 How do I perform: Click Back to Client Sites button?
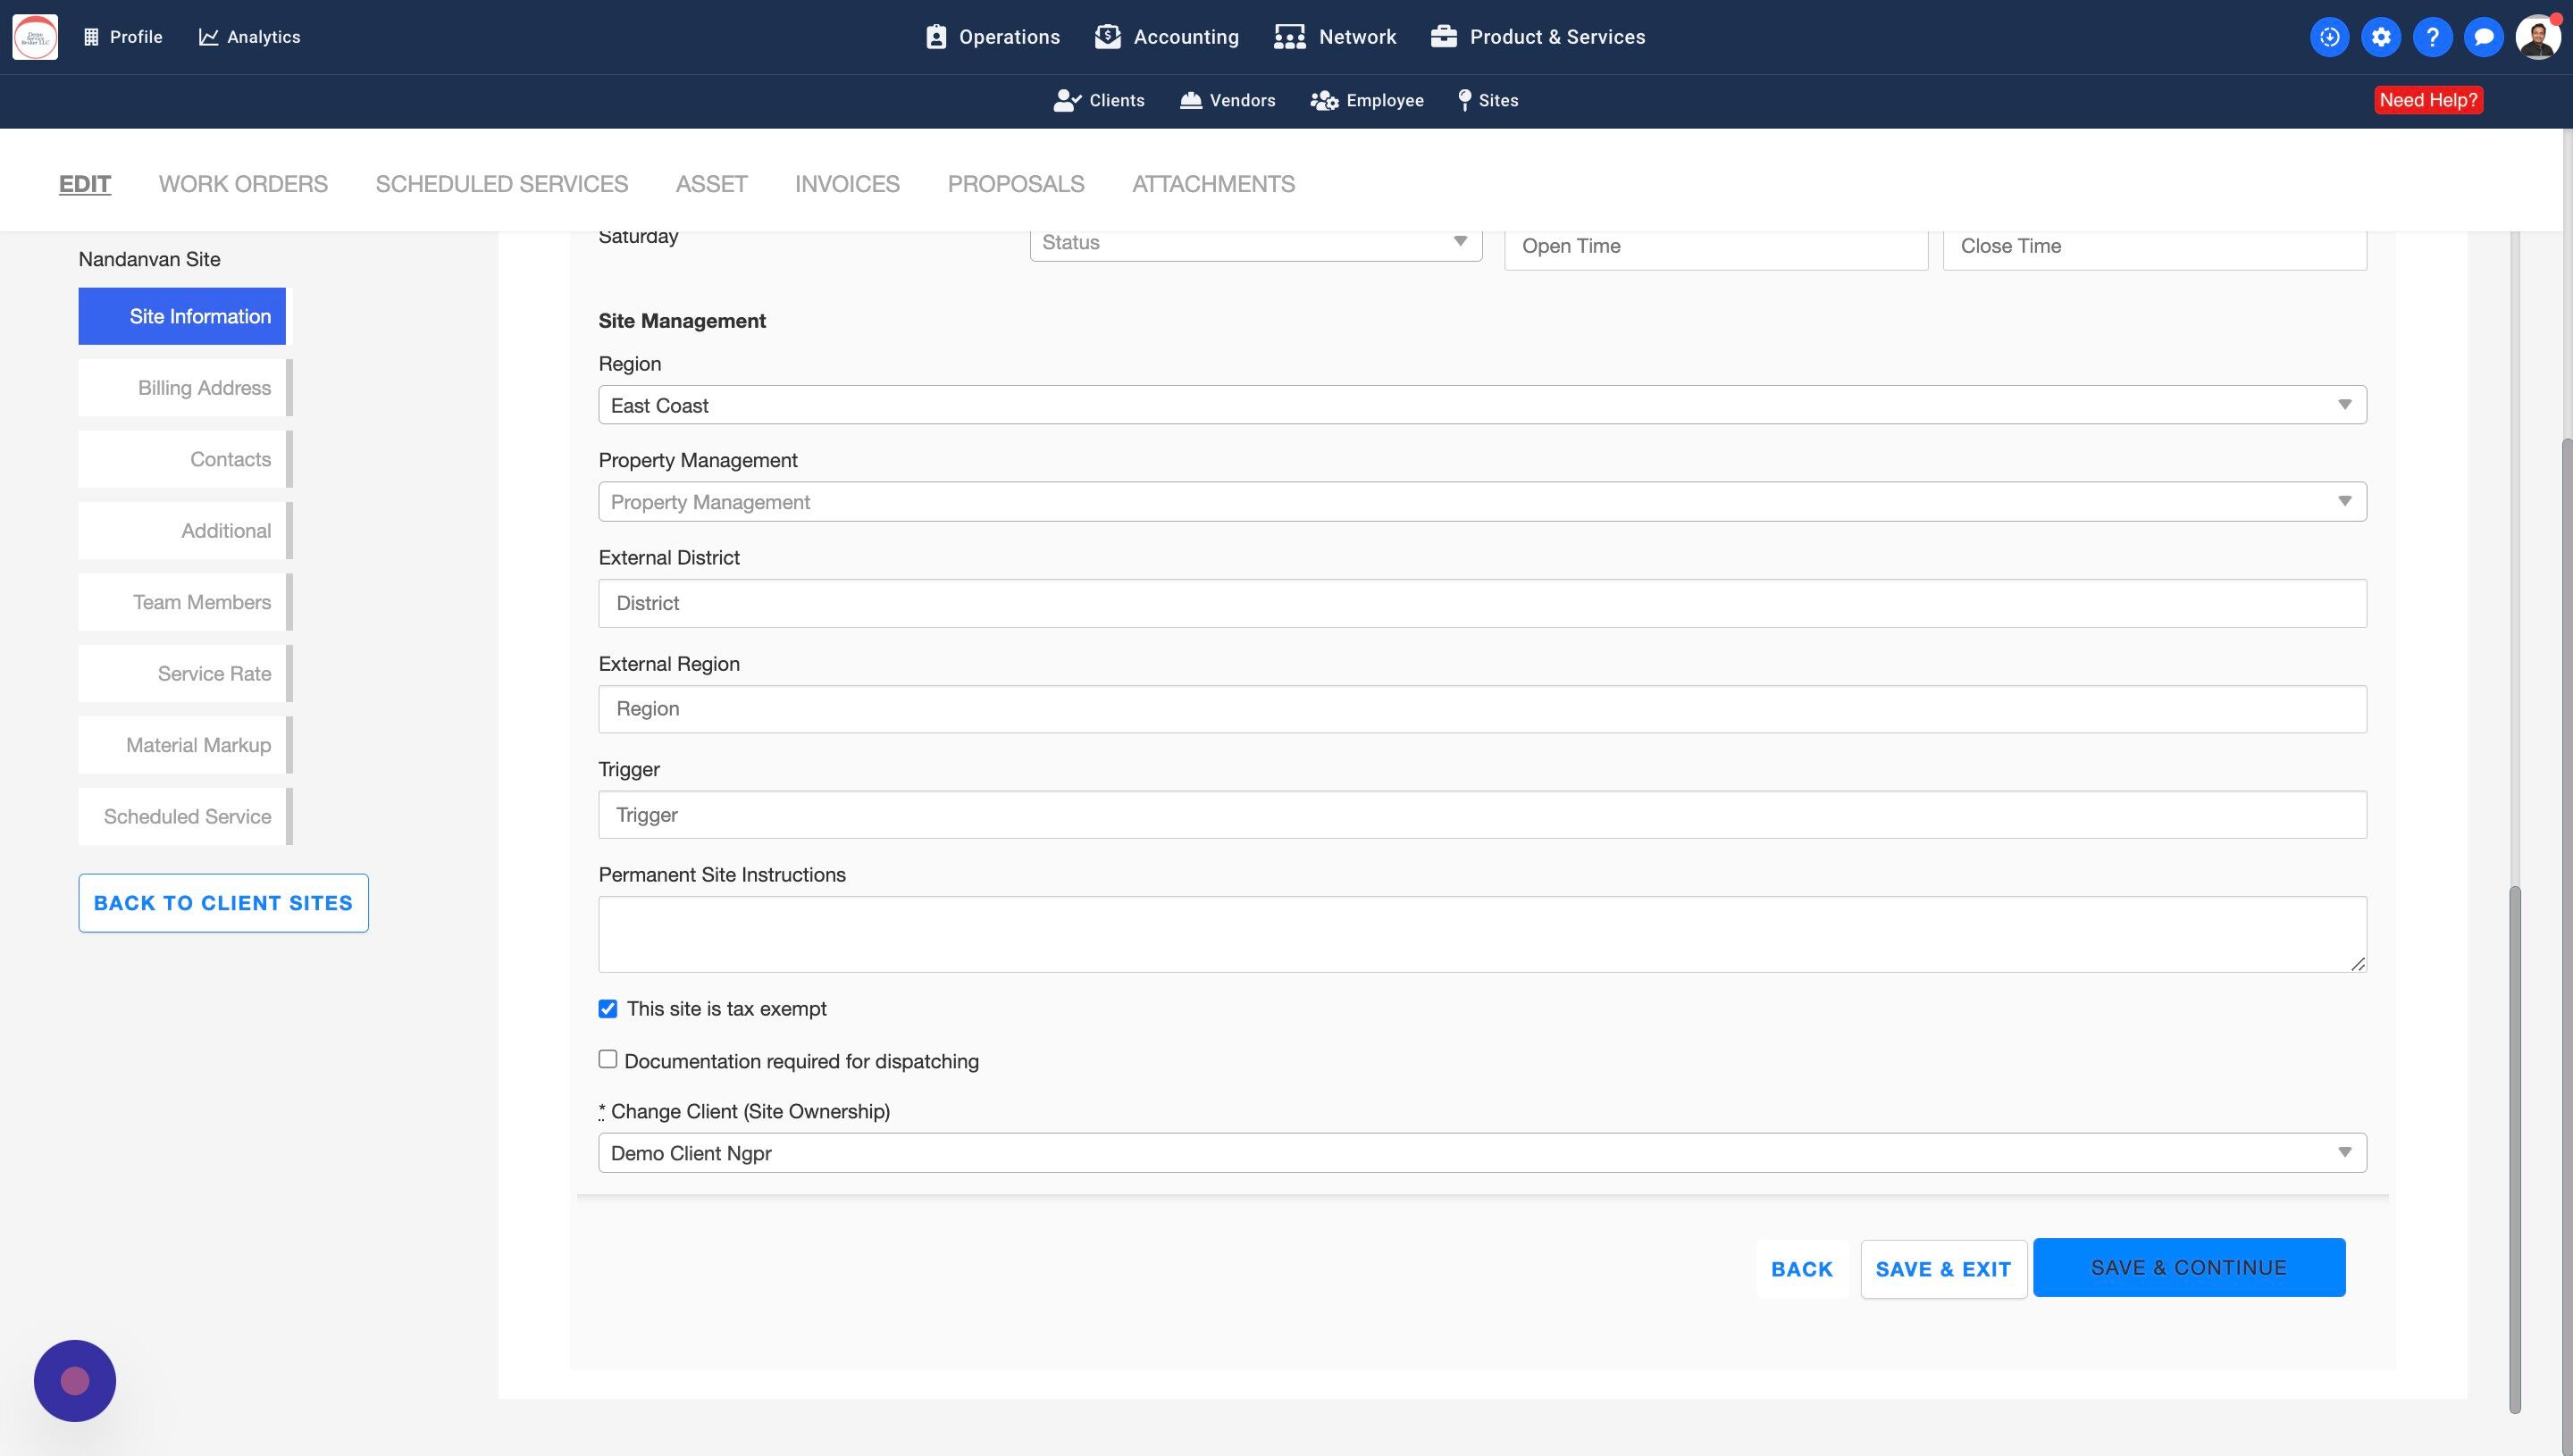223,903
